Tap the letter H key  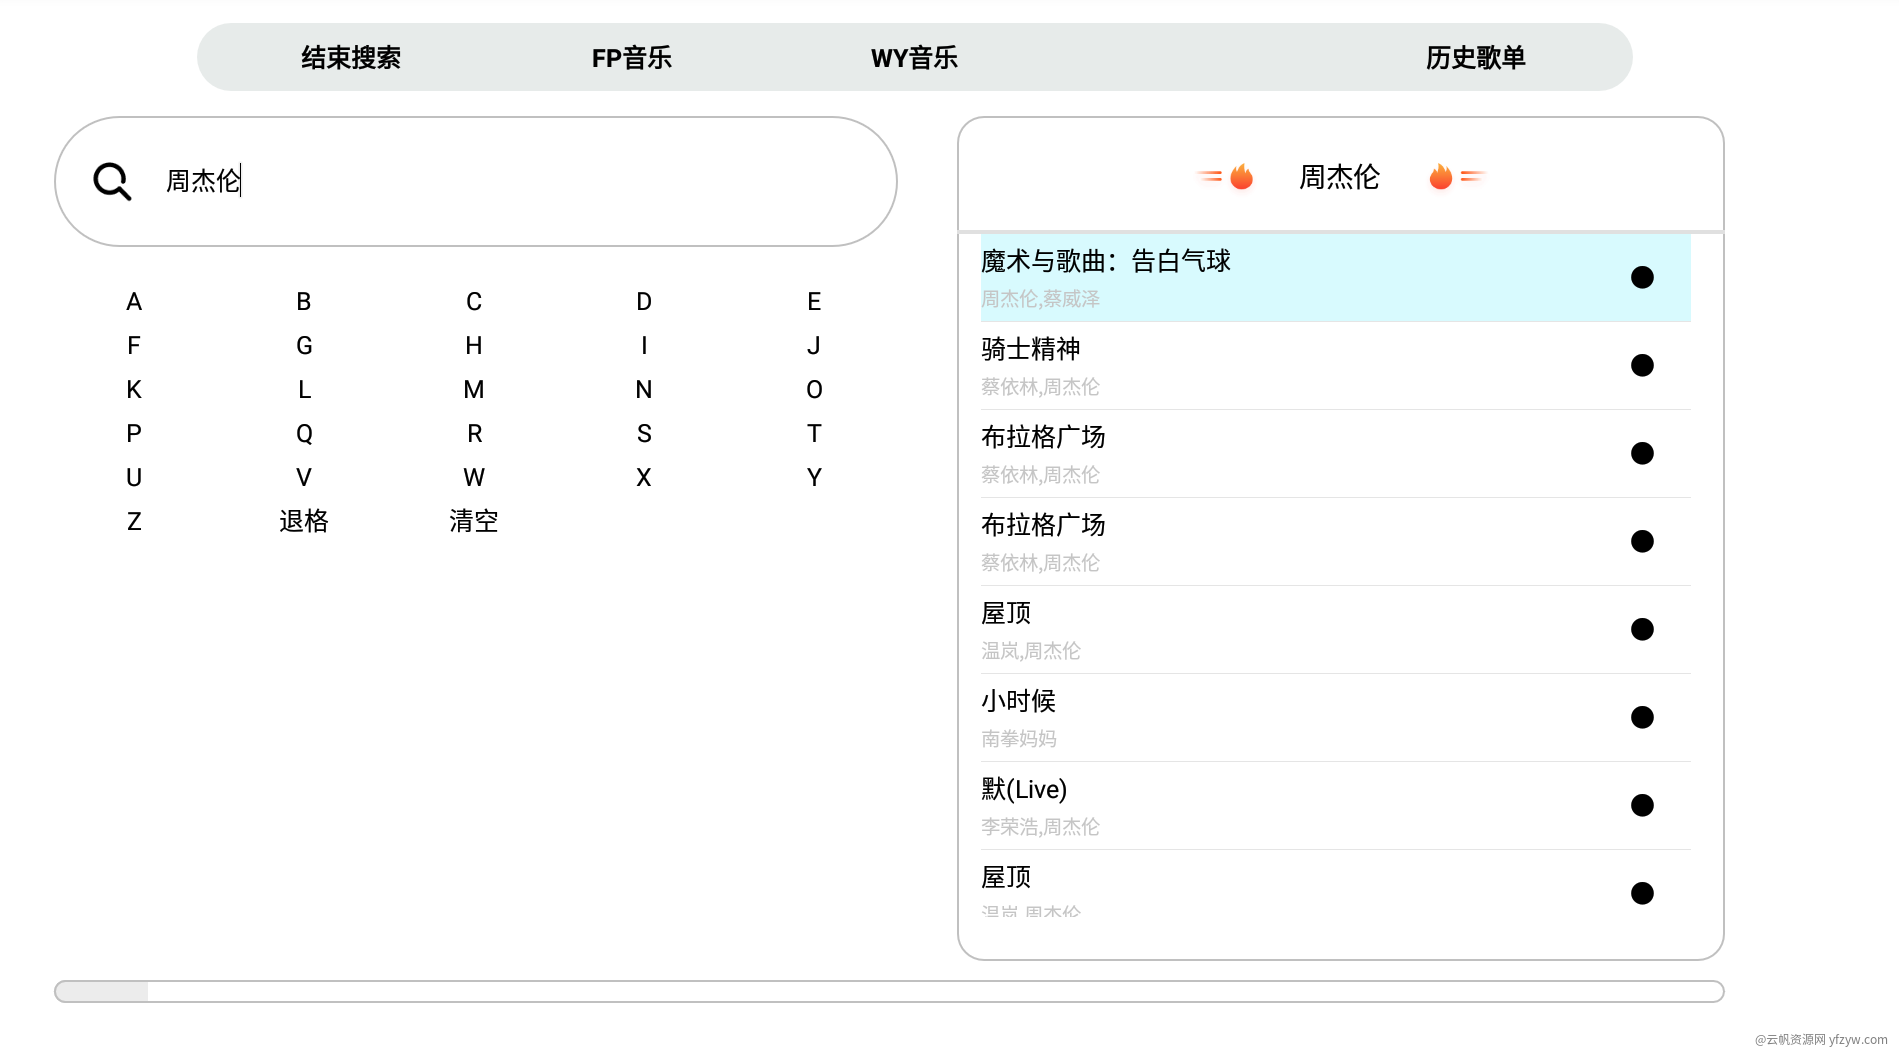(x=474, y=346)
